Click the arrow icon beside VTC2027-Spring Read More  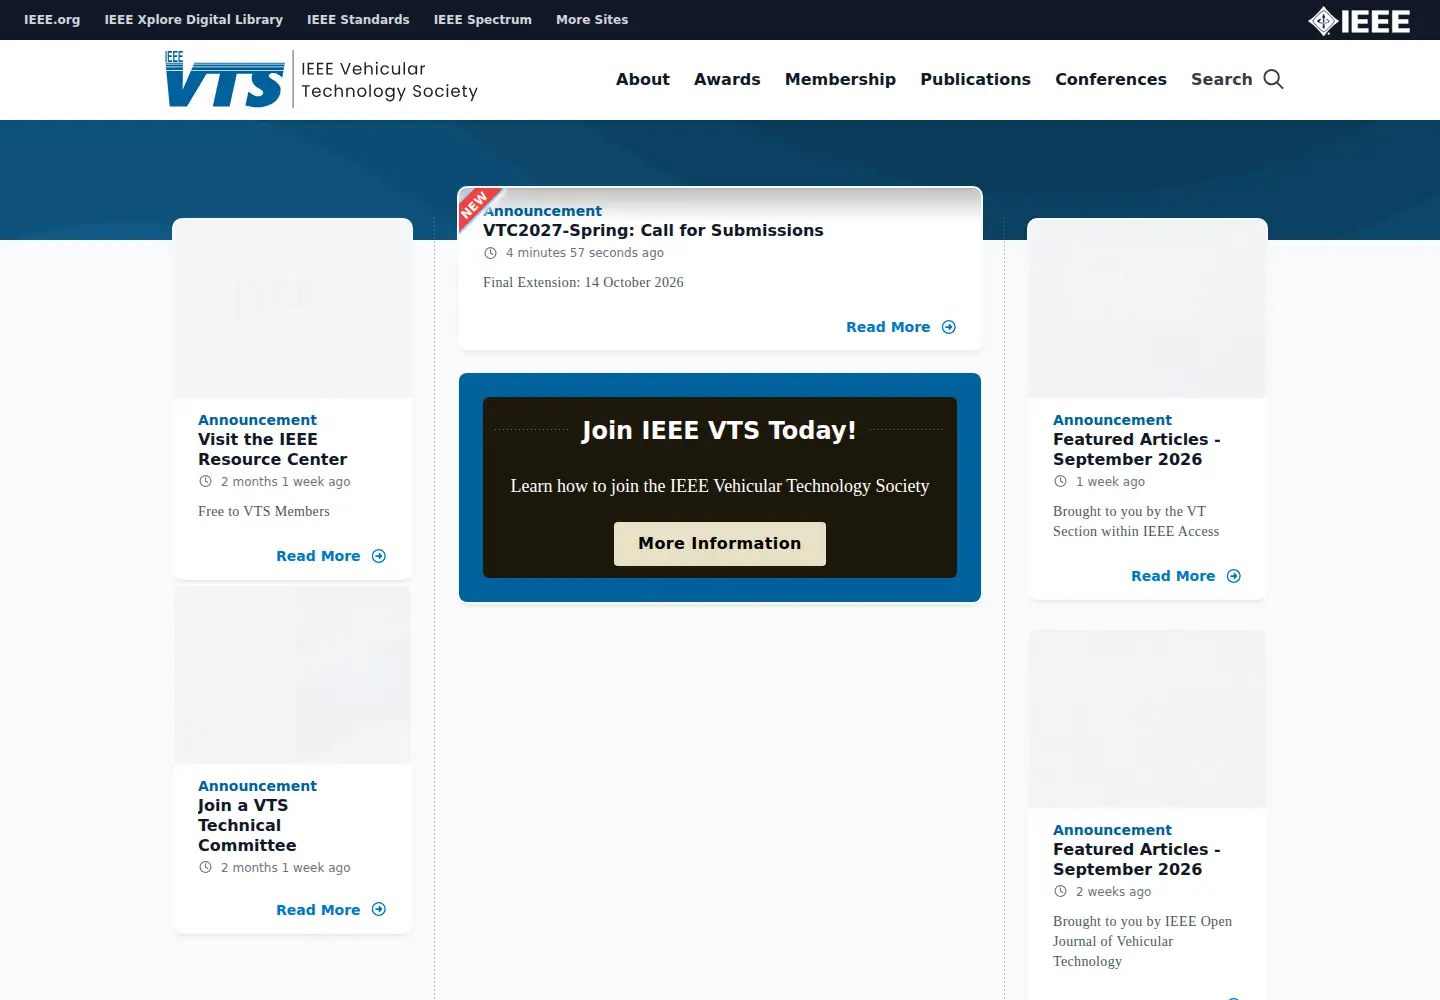[949, 327]
